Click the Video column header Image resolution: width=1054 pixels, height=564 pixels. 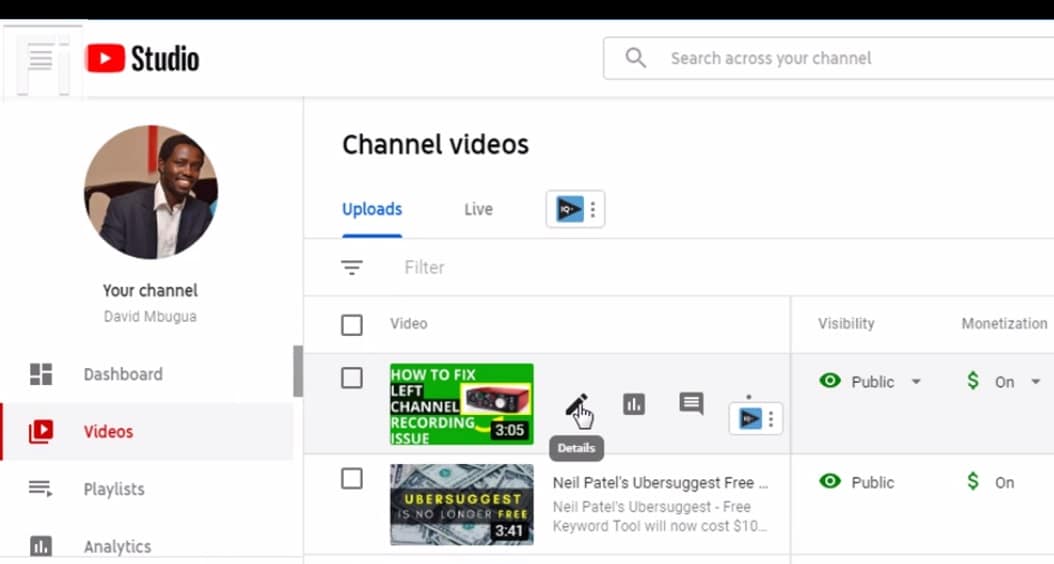pyautogui.click(x=409, y=323)
